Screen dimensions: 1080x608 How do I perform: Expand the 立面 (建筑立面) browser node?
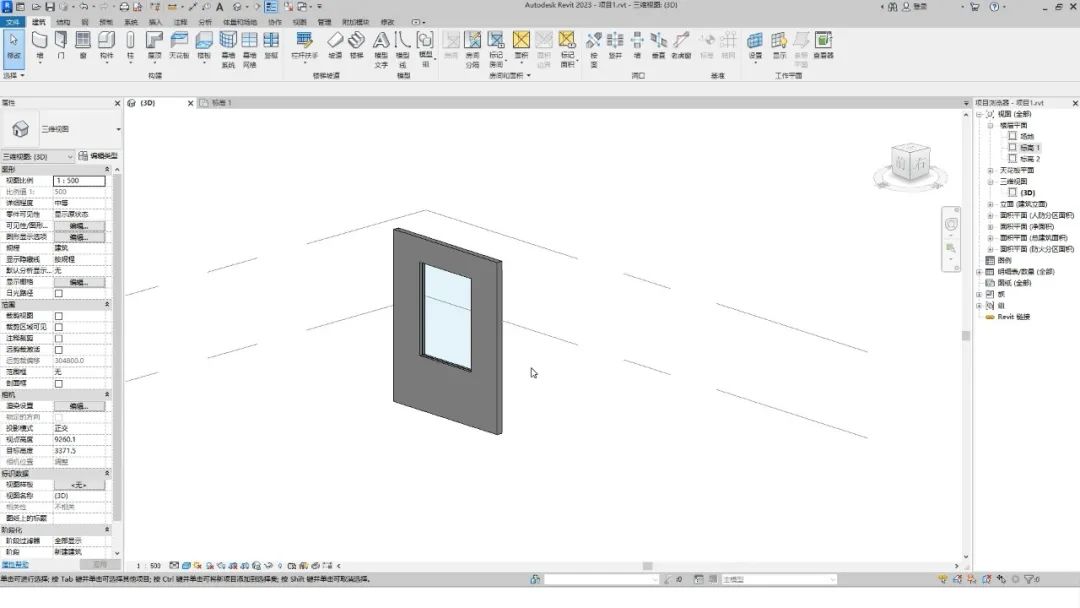point(990,205)
